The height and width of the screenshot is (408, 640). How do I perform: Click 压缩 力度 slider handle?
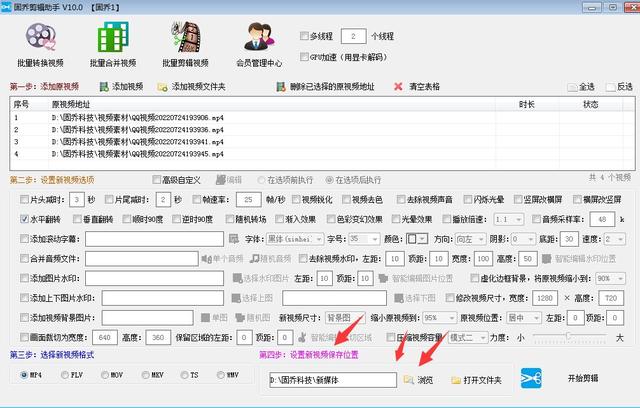click(x=568, y=335)
